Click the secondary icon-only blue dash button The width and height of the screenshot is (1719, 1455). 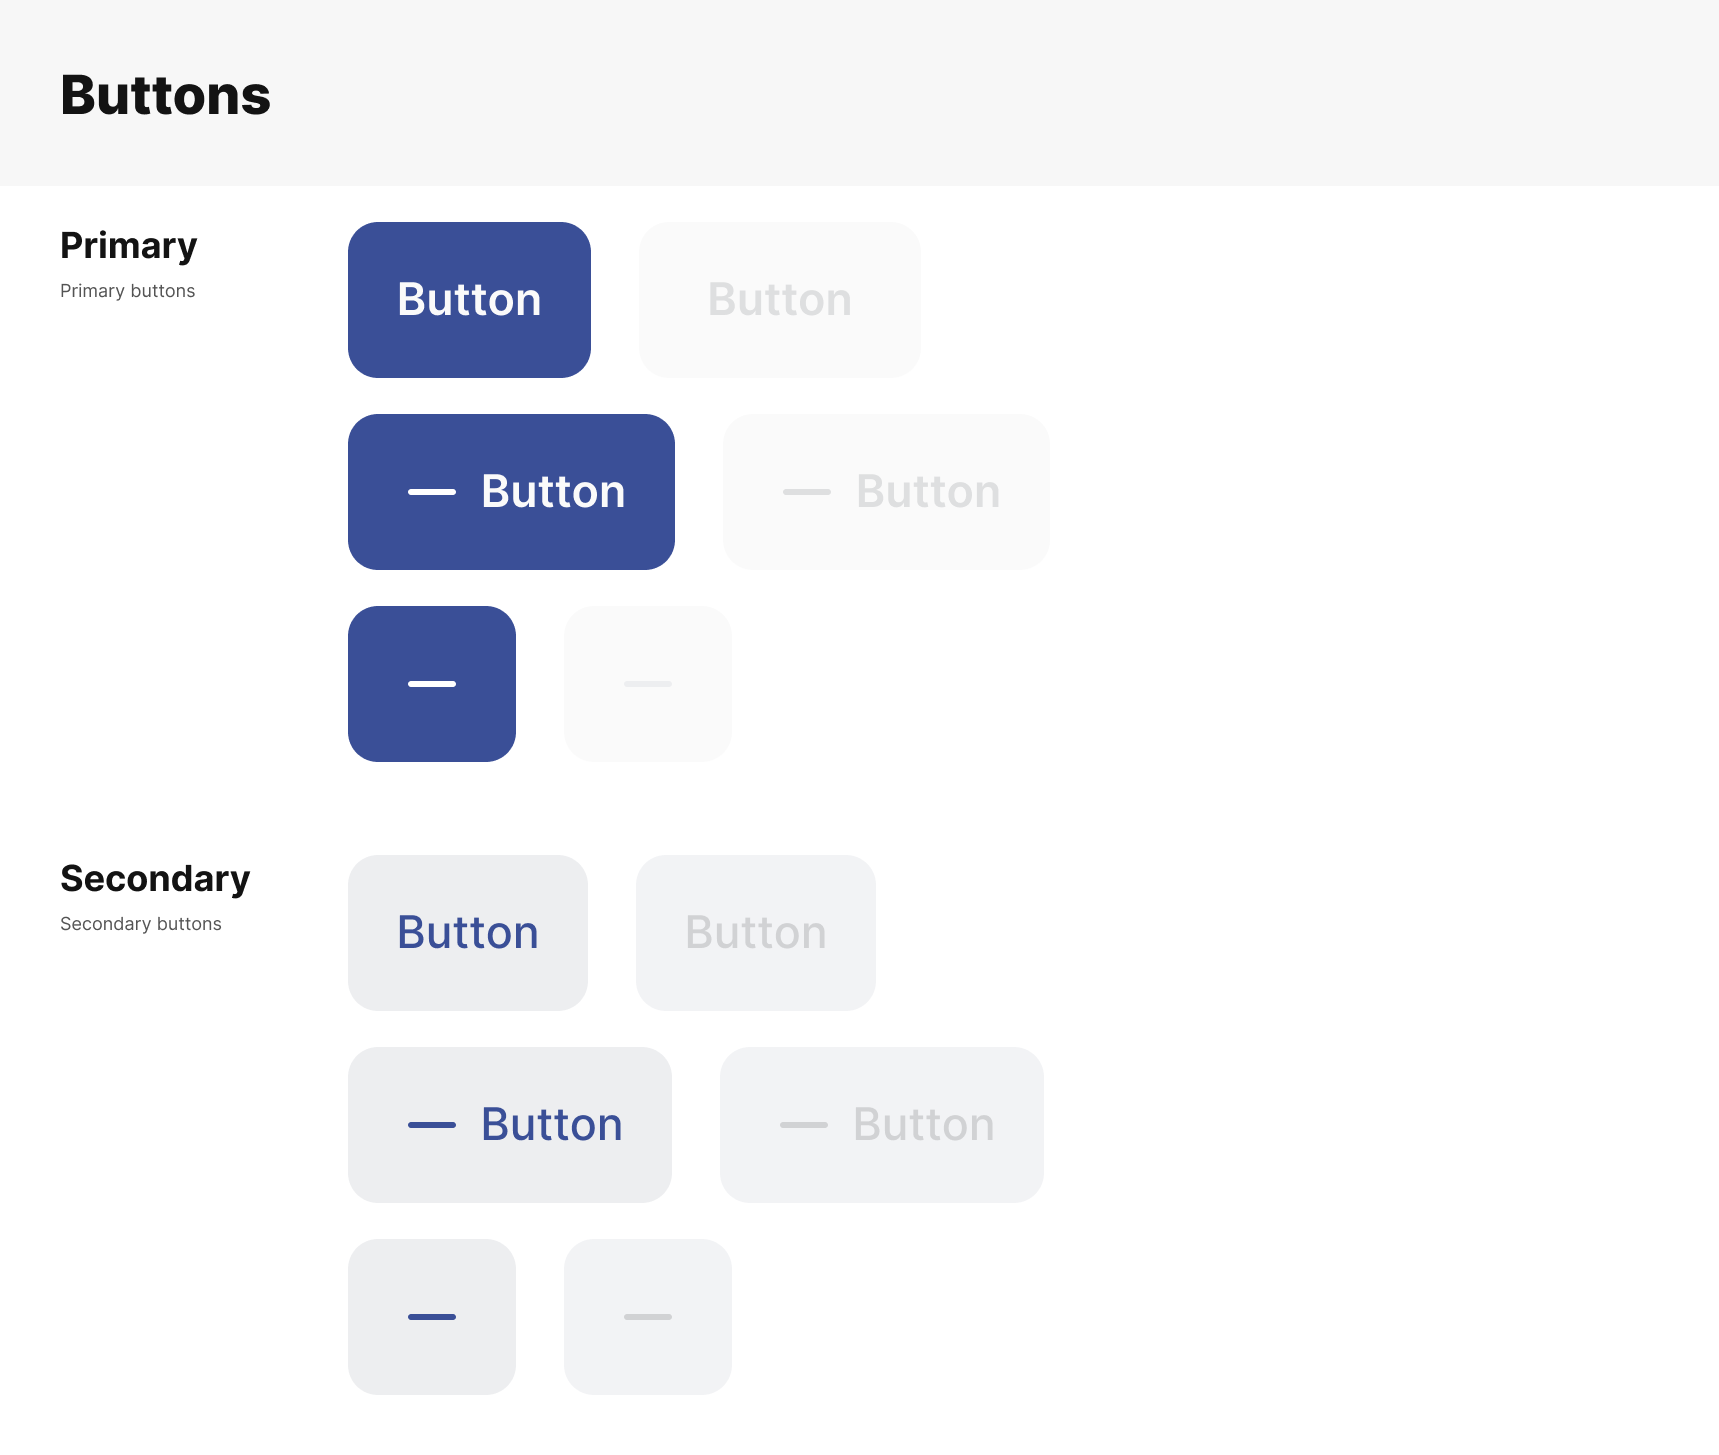tap(432, 1317)
